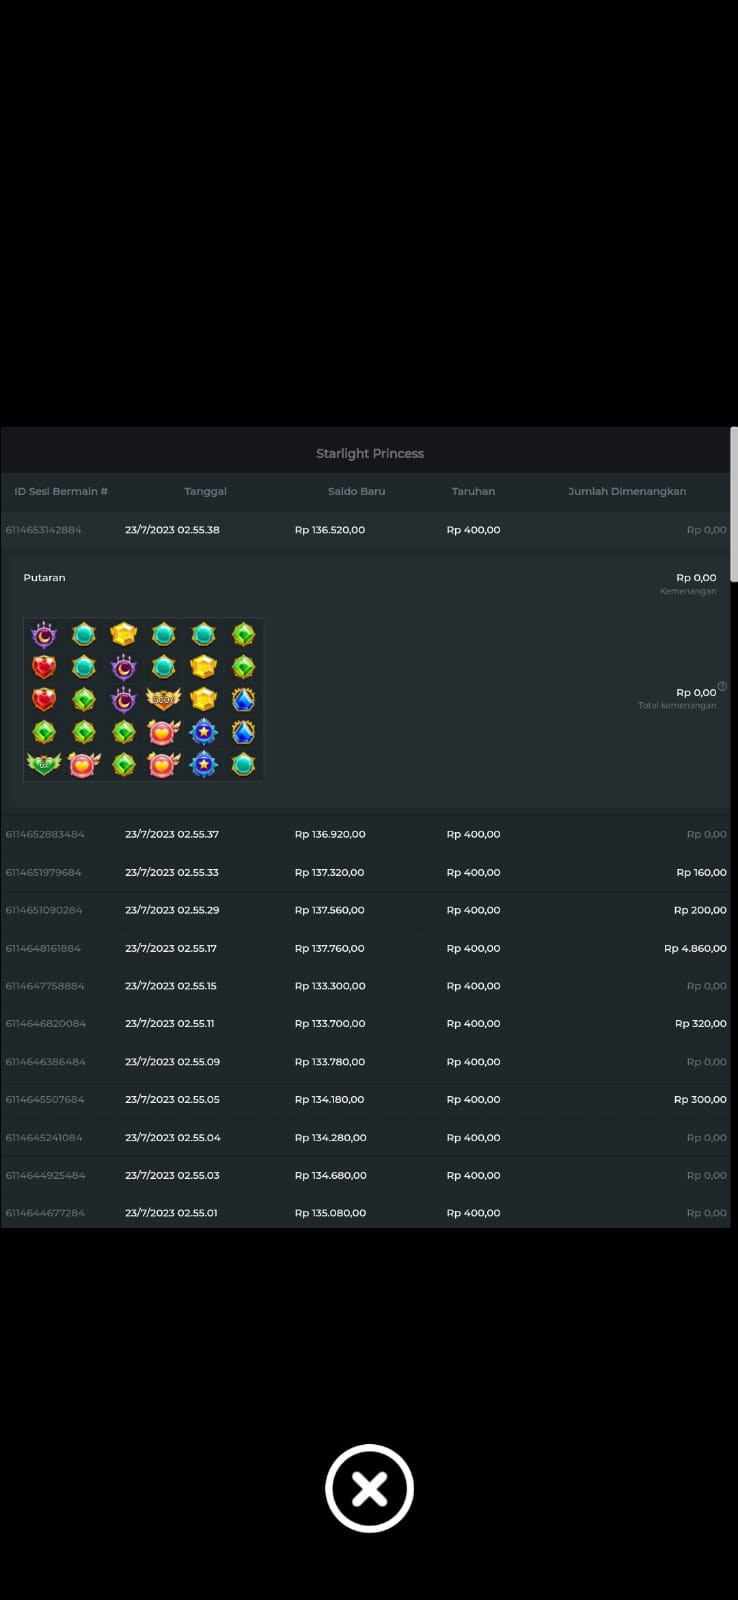
Task: Expand session 6114652883484 details
Action: [x=366, y=834]
